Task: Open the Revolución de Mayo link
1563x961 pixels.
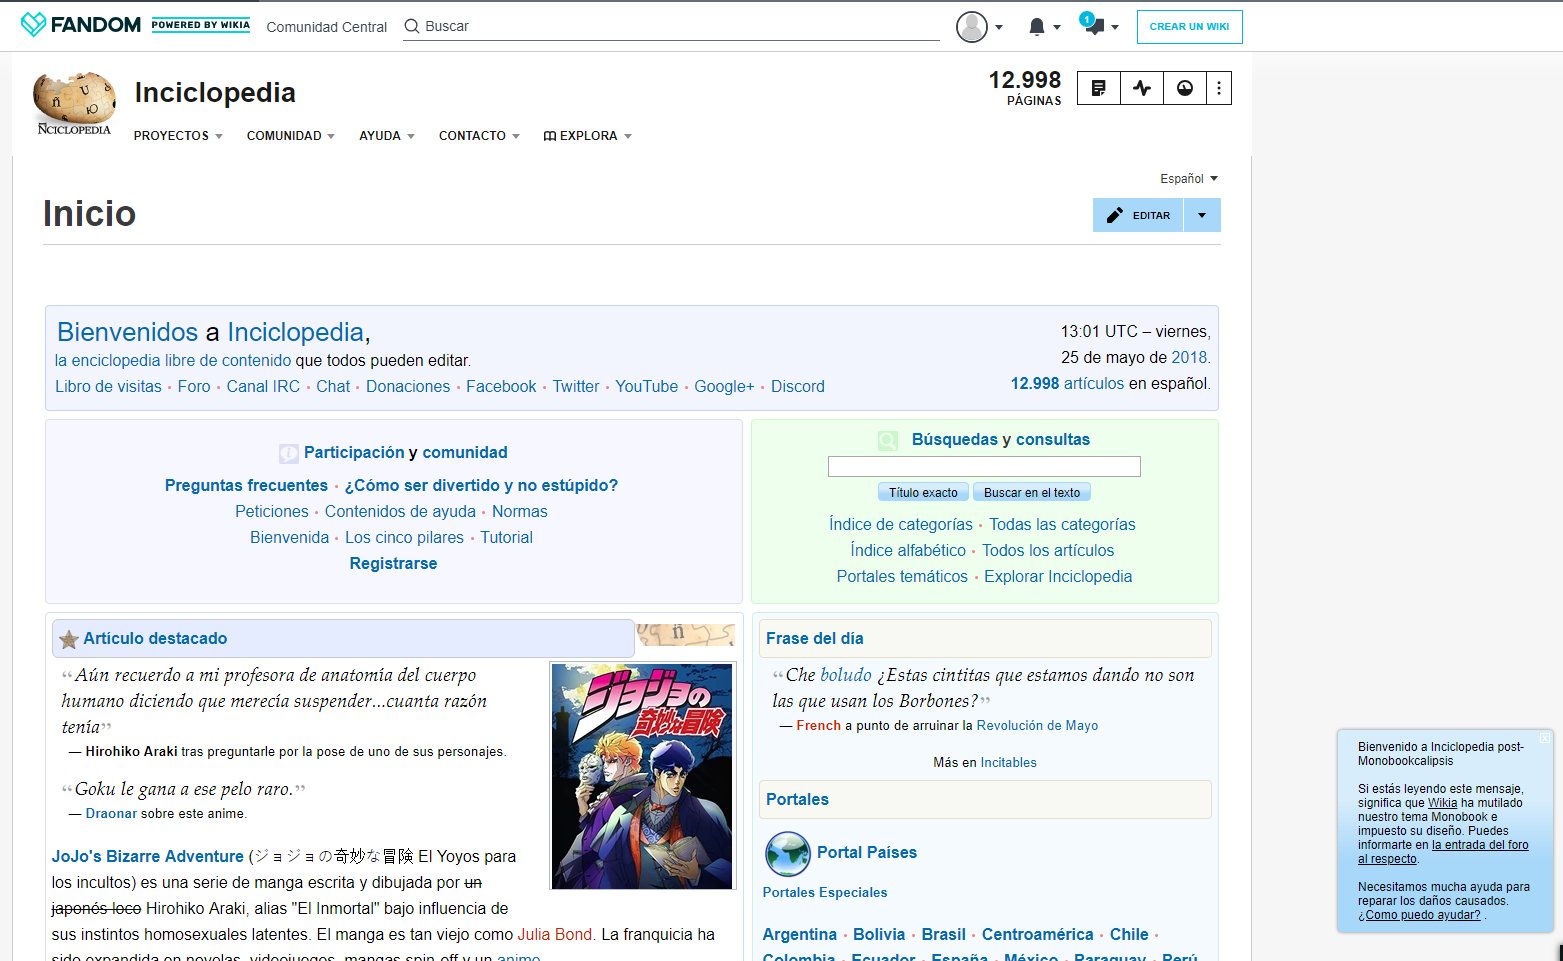Action: pos(1037,725)
